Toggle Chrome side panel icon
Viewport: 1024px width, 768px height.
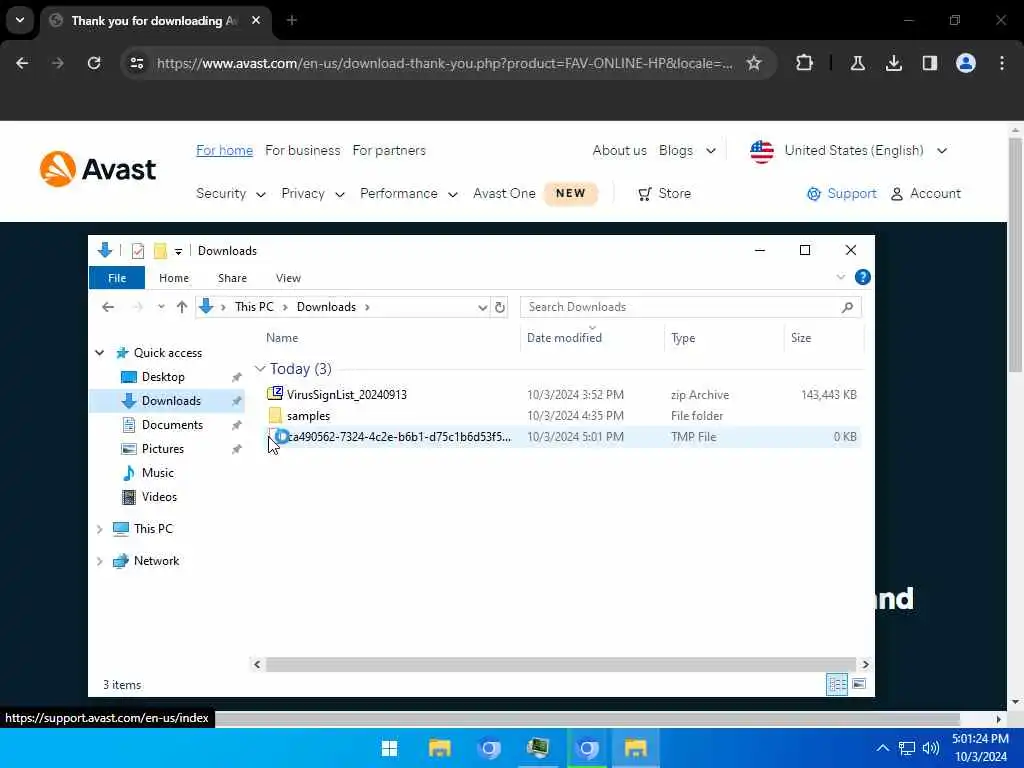coord(929,63)
